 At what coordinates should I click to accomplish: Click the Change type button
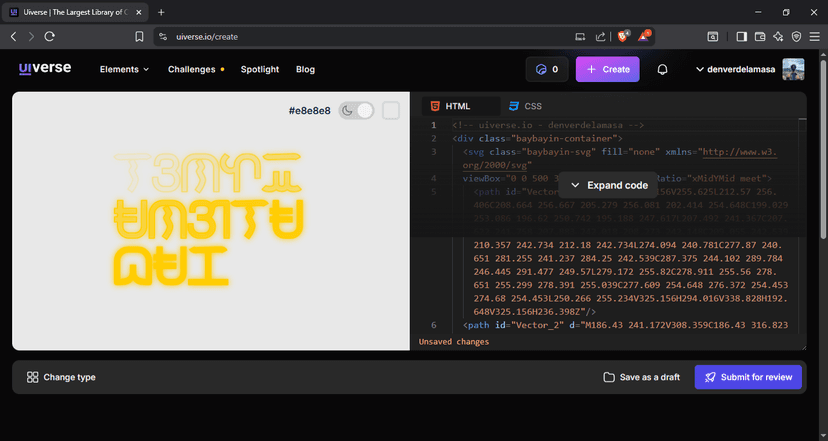tap(62, 377)
